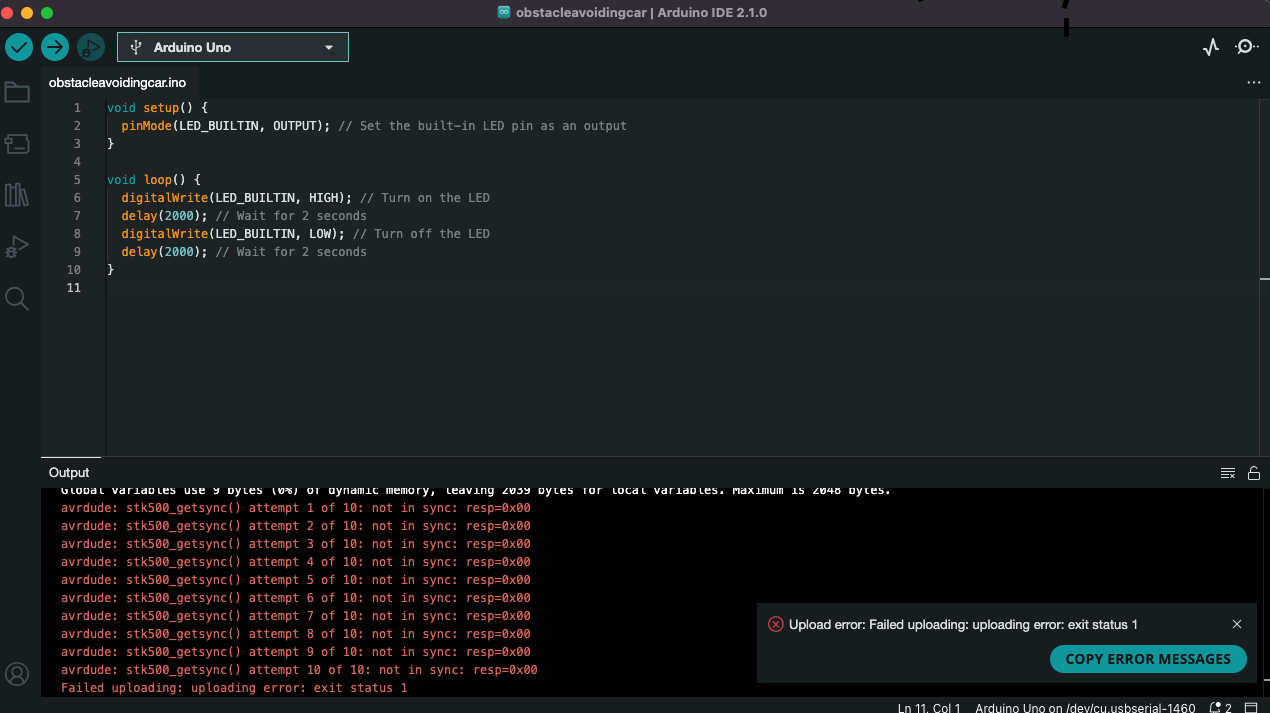Start debugging with the debug toolbar icon
This screenshot has width=1270, height=713.
[x=90, y=46]
